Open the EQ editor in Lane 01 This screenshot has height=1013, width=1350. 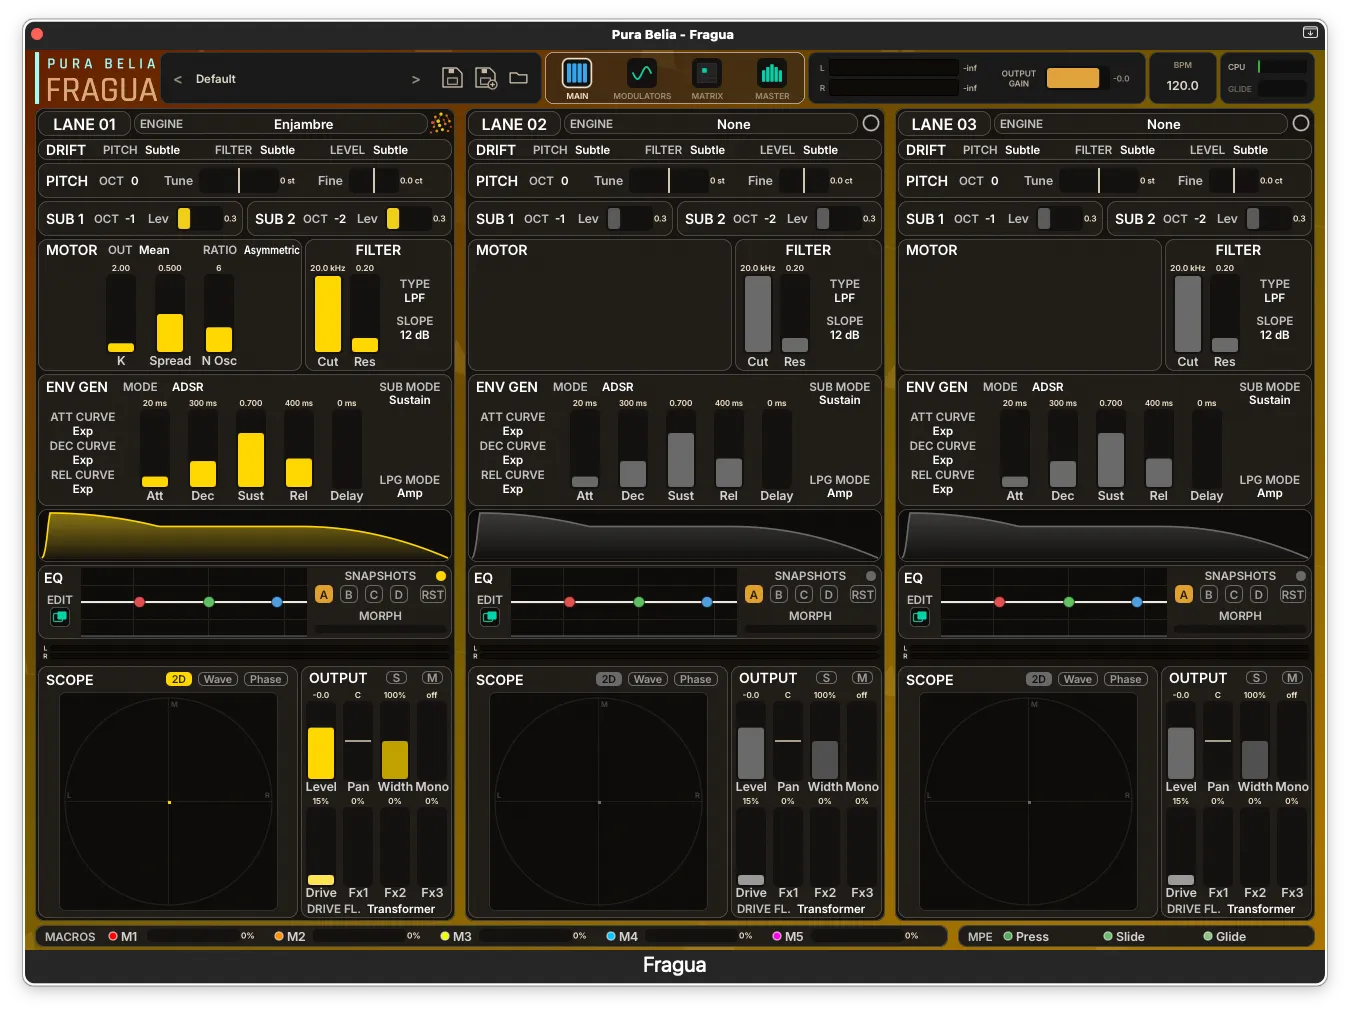pos(60,617)
